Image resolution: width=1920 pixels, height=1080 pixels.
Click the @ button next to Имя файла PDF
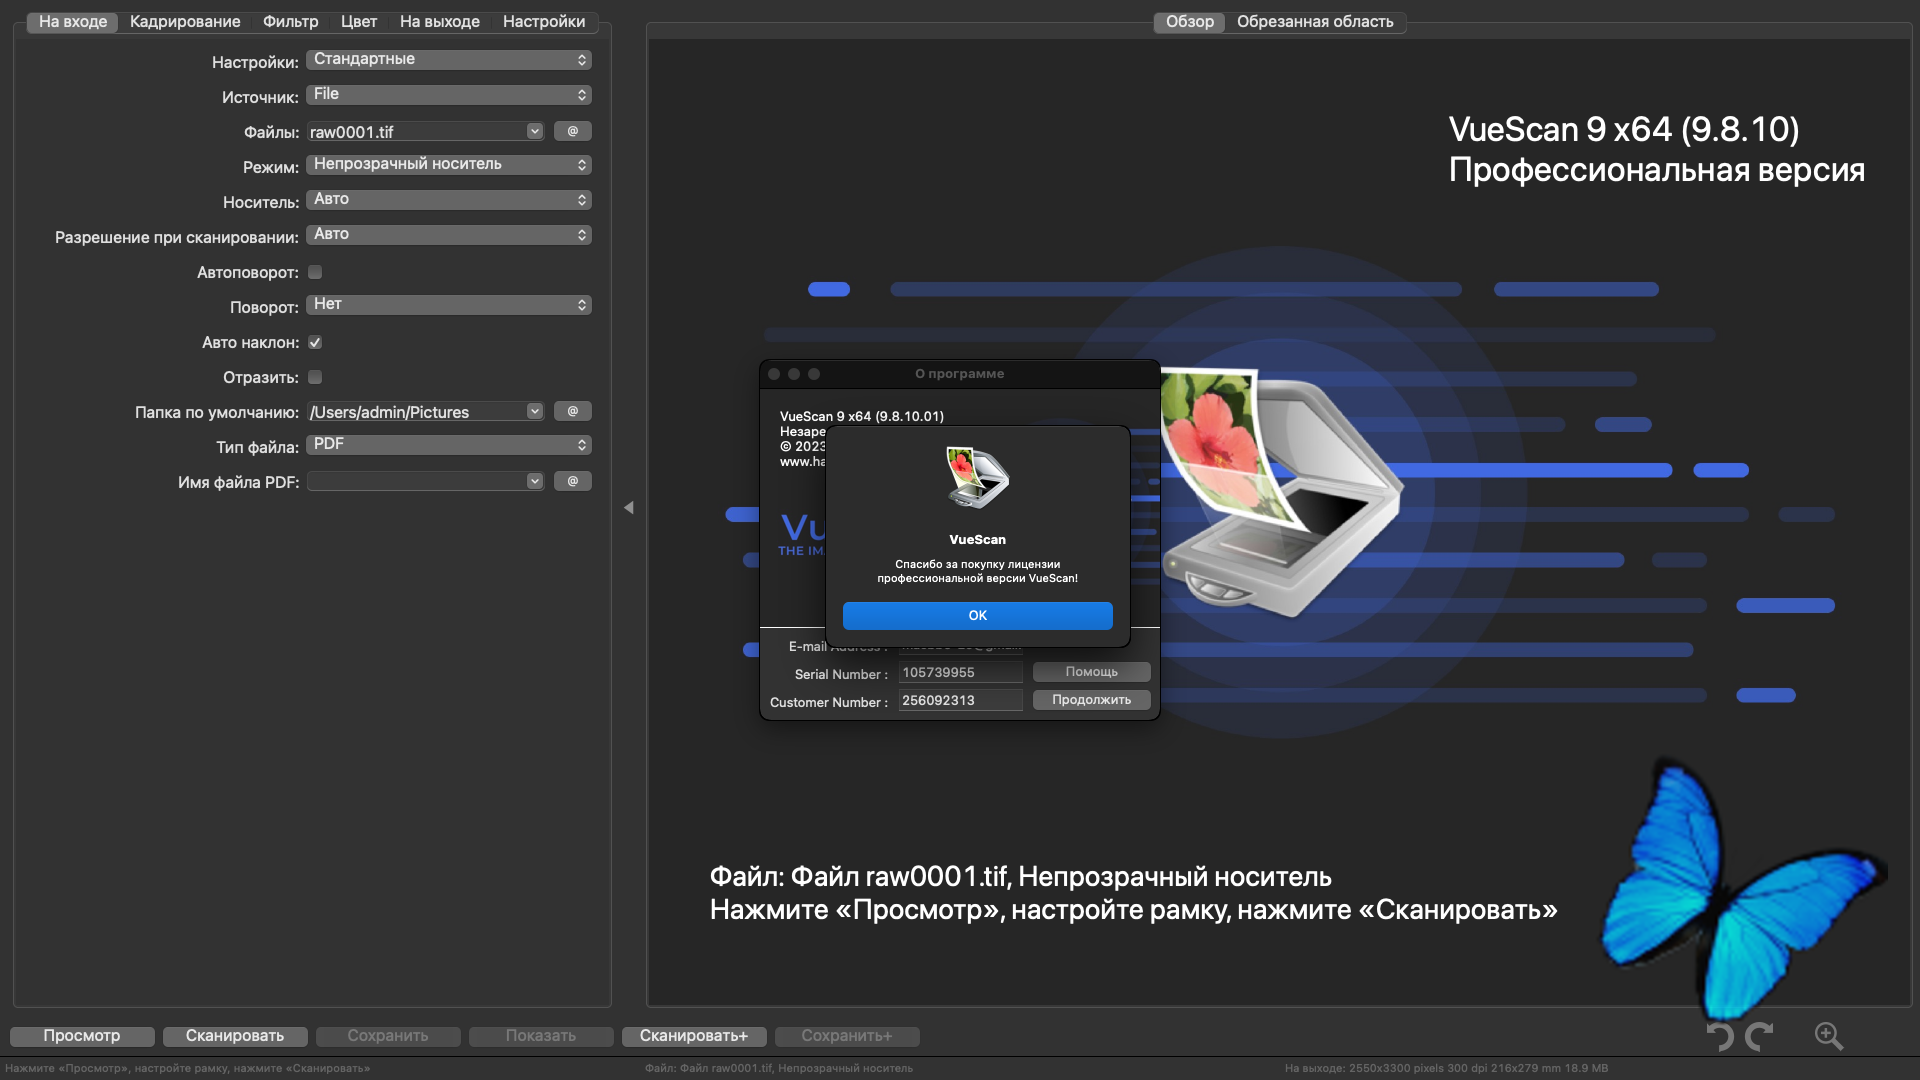point(573,481)
